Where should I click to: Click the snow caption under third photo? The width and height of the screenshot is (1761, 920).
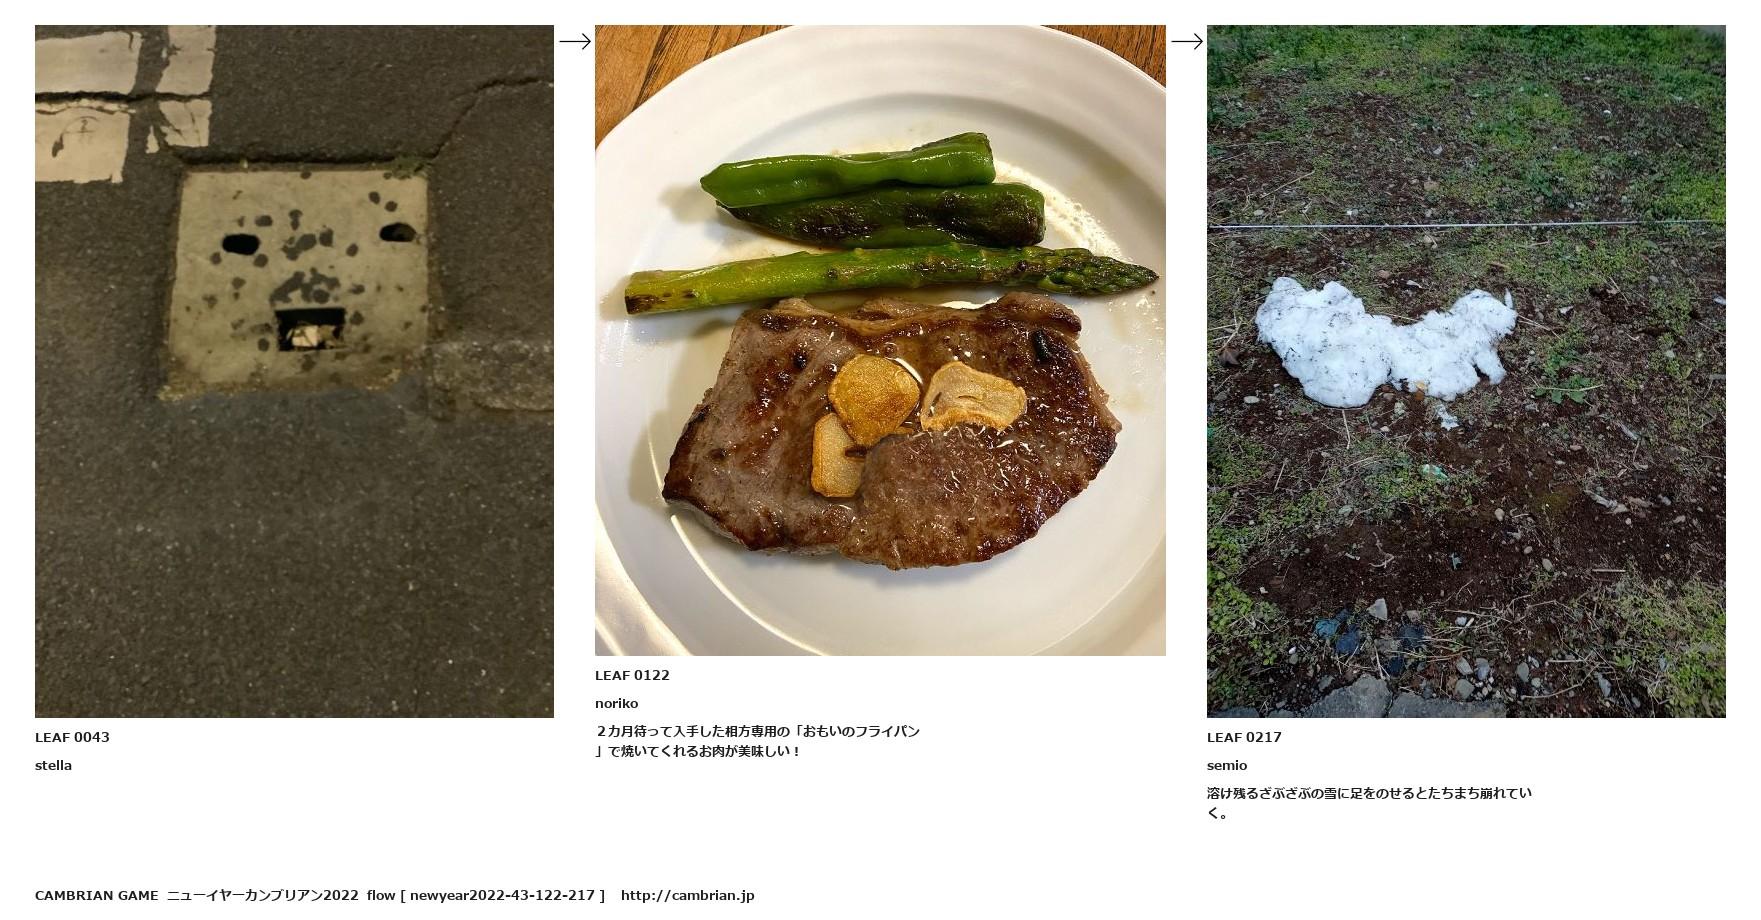coord(1369,803)
